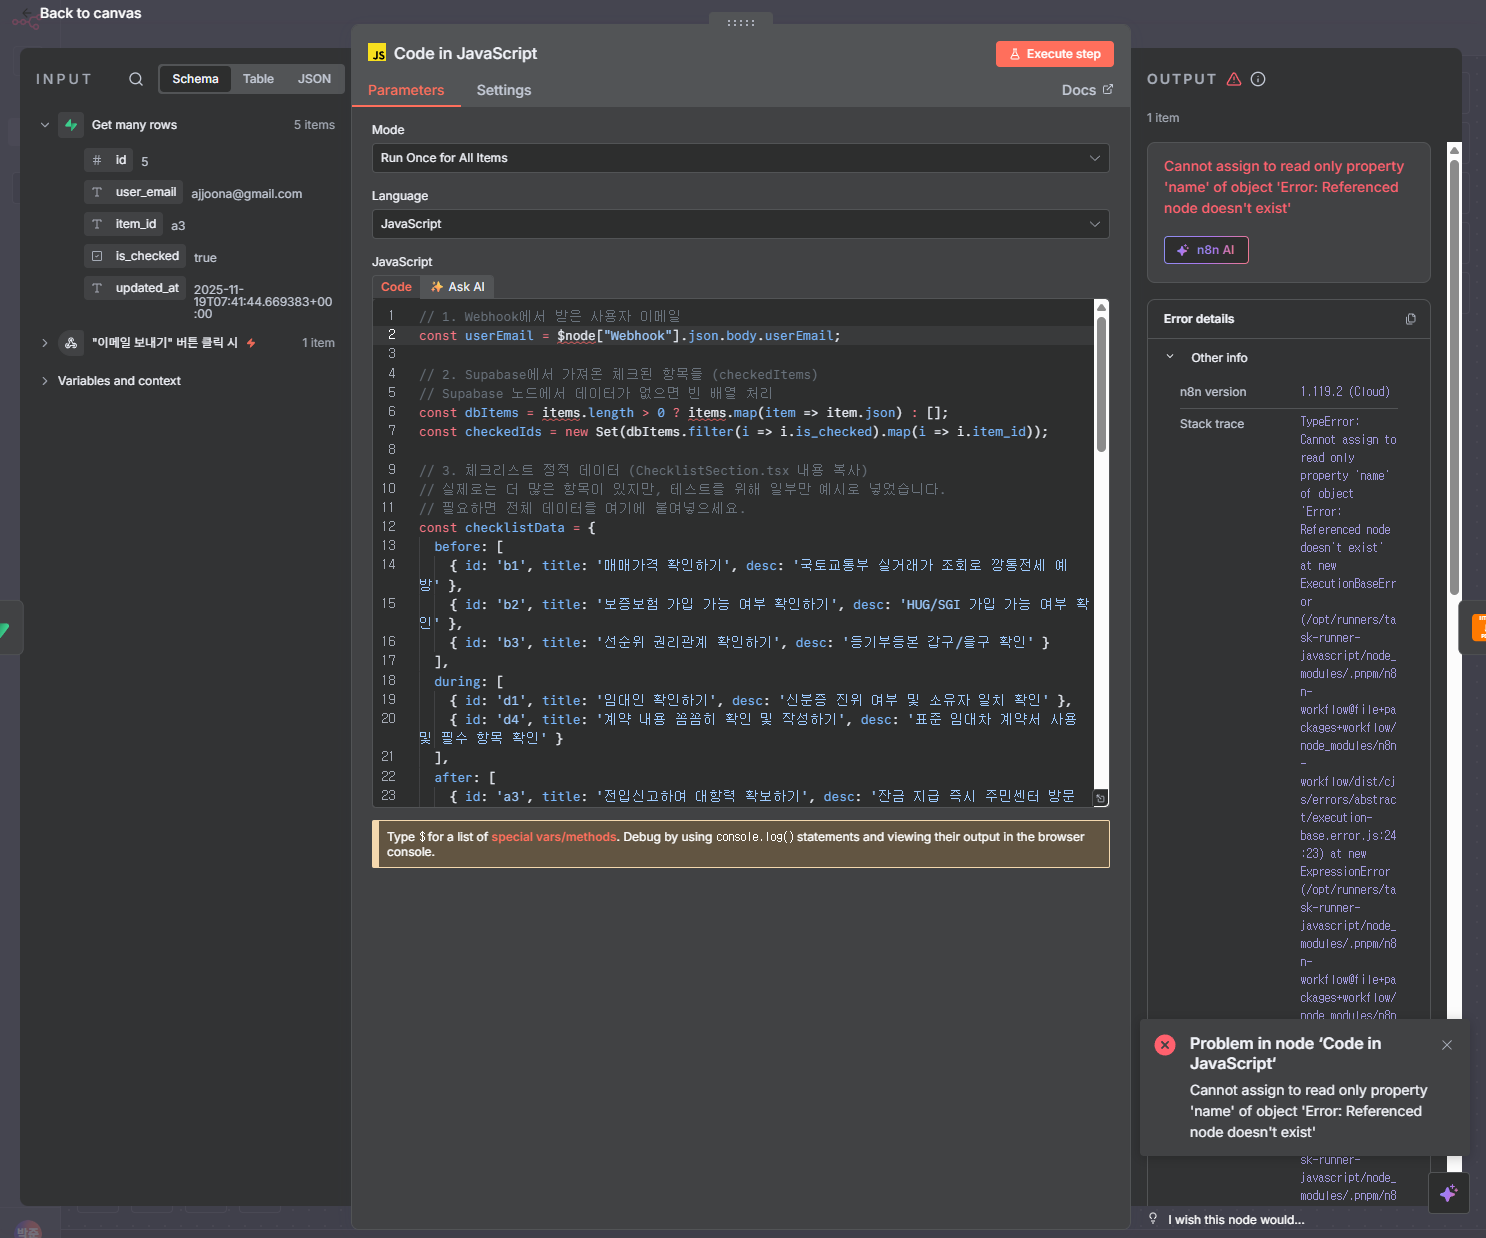Click the search icon in Input panel

tap(136, 79)
